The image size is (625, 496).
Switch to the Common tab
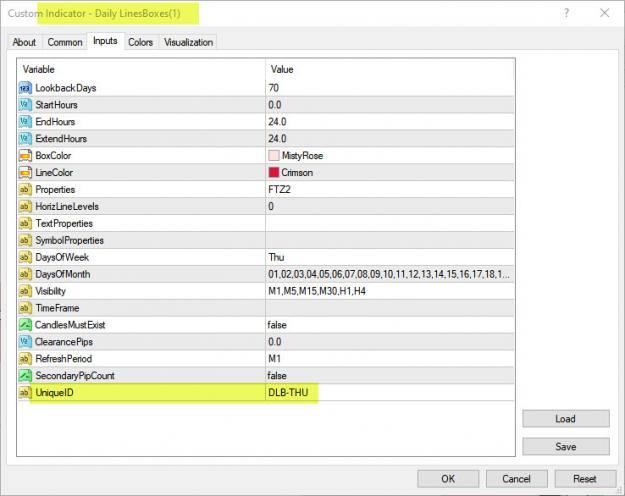tap(65, 42)
